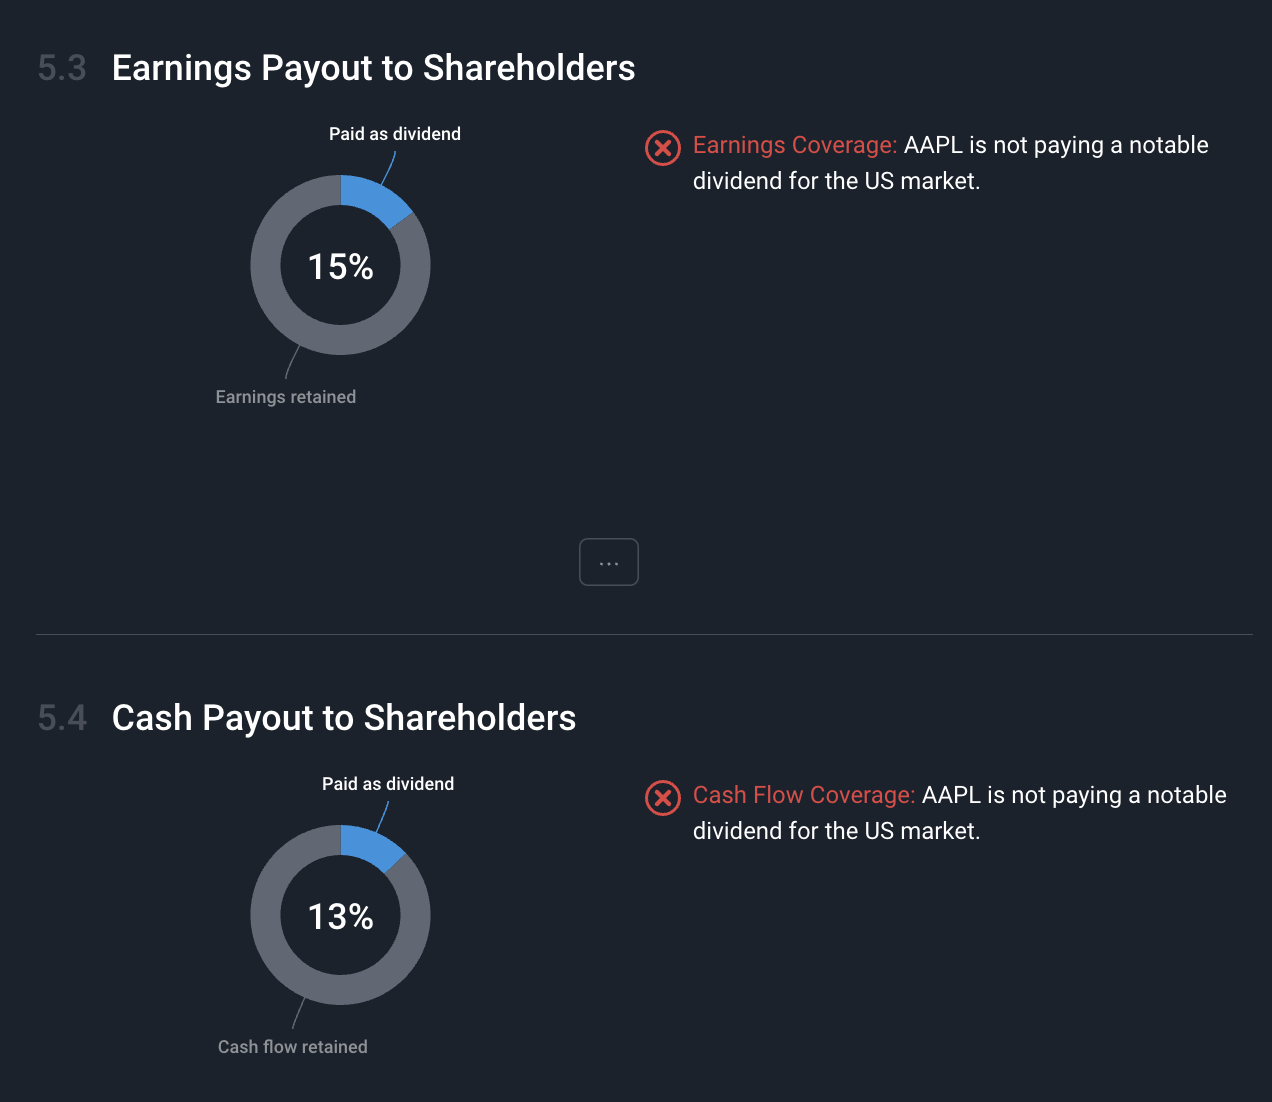Screen dimensions: 1272x1102
Task: Click the Cash Flow Coverage red label text
Action: tap(804, 795)
